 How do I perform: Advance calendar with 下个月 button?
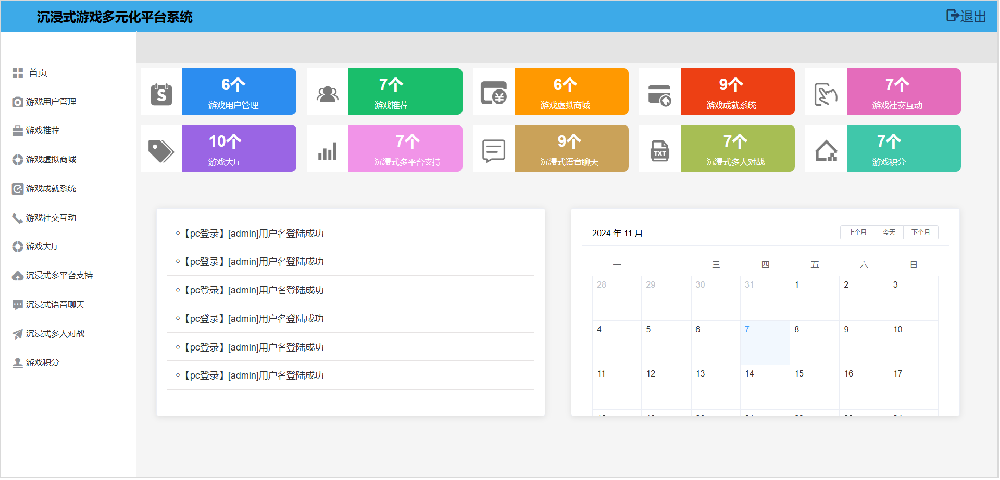pyautogui.click(x=921, y=232)
